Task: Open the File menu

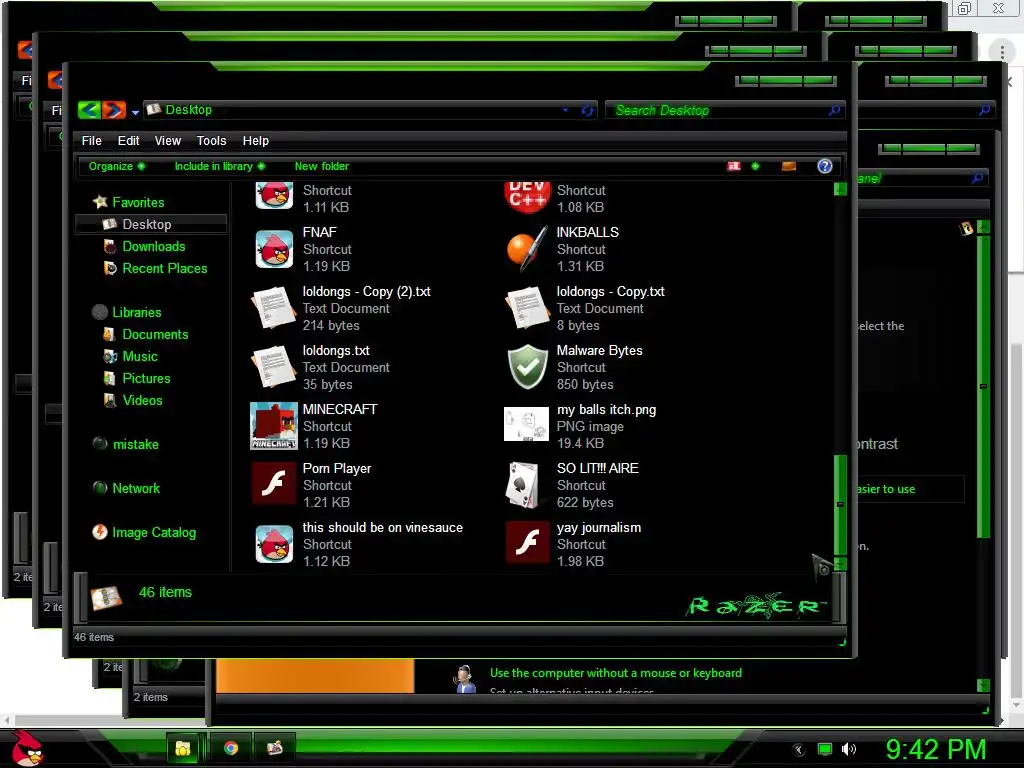Action: point(91,140)
